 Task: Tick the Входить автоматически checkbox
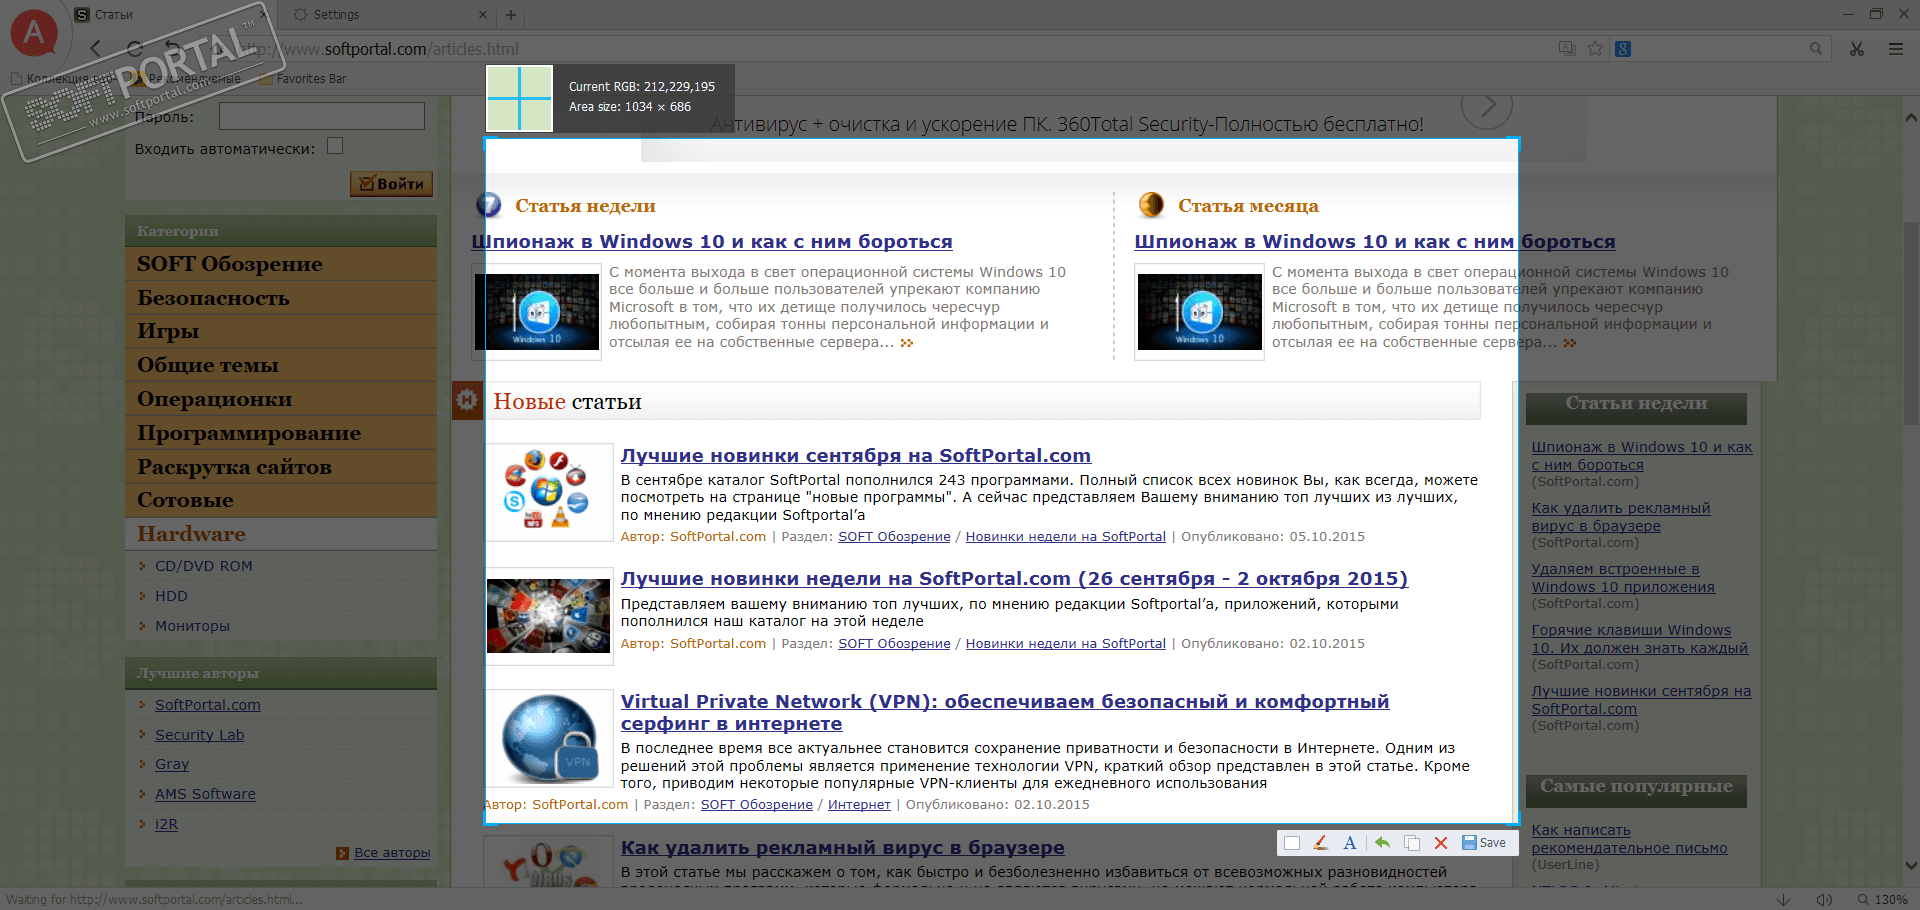point(335,146)
